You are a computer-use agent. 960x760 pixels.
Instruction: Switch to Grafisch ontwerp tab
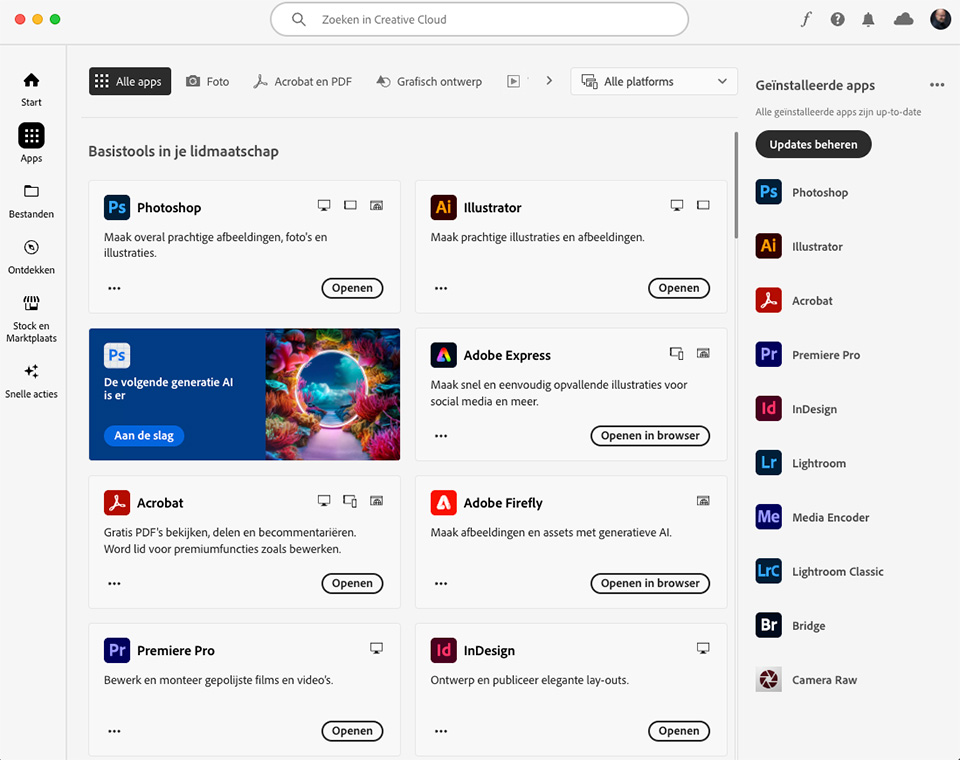coord(429,81)
